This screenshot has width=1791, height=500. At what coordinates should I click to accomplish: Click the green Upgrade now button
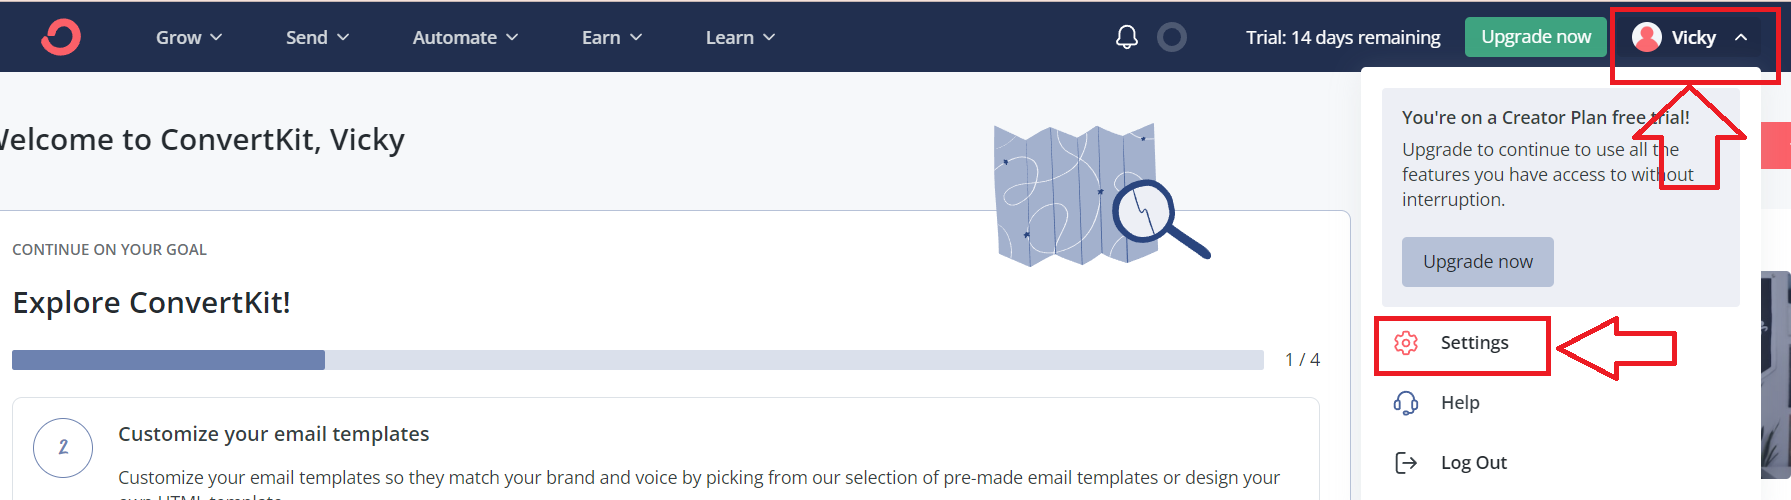[1536, 37]
